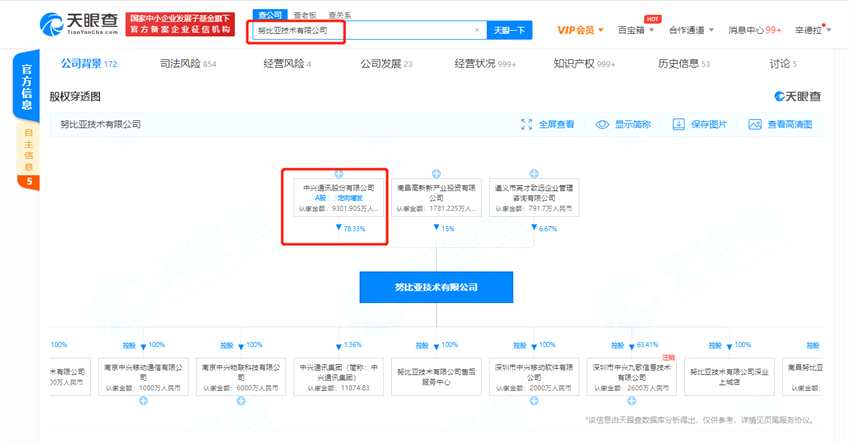Open the 司法风险 tab

click(188, 64)
